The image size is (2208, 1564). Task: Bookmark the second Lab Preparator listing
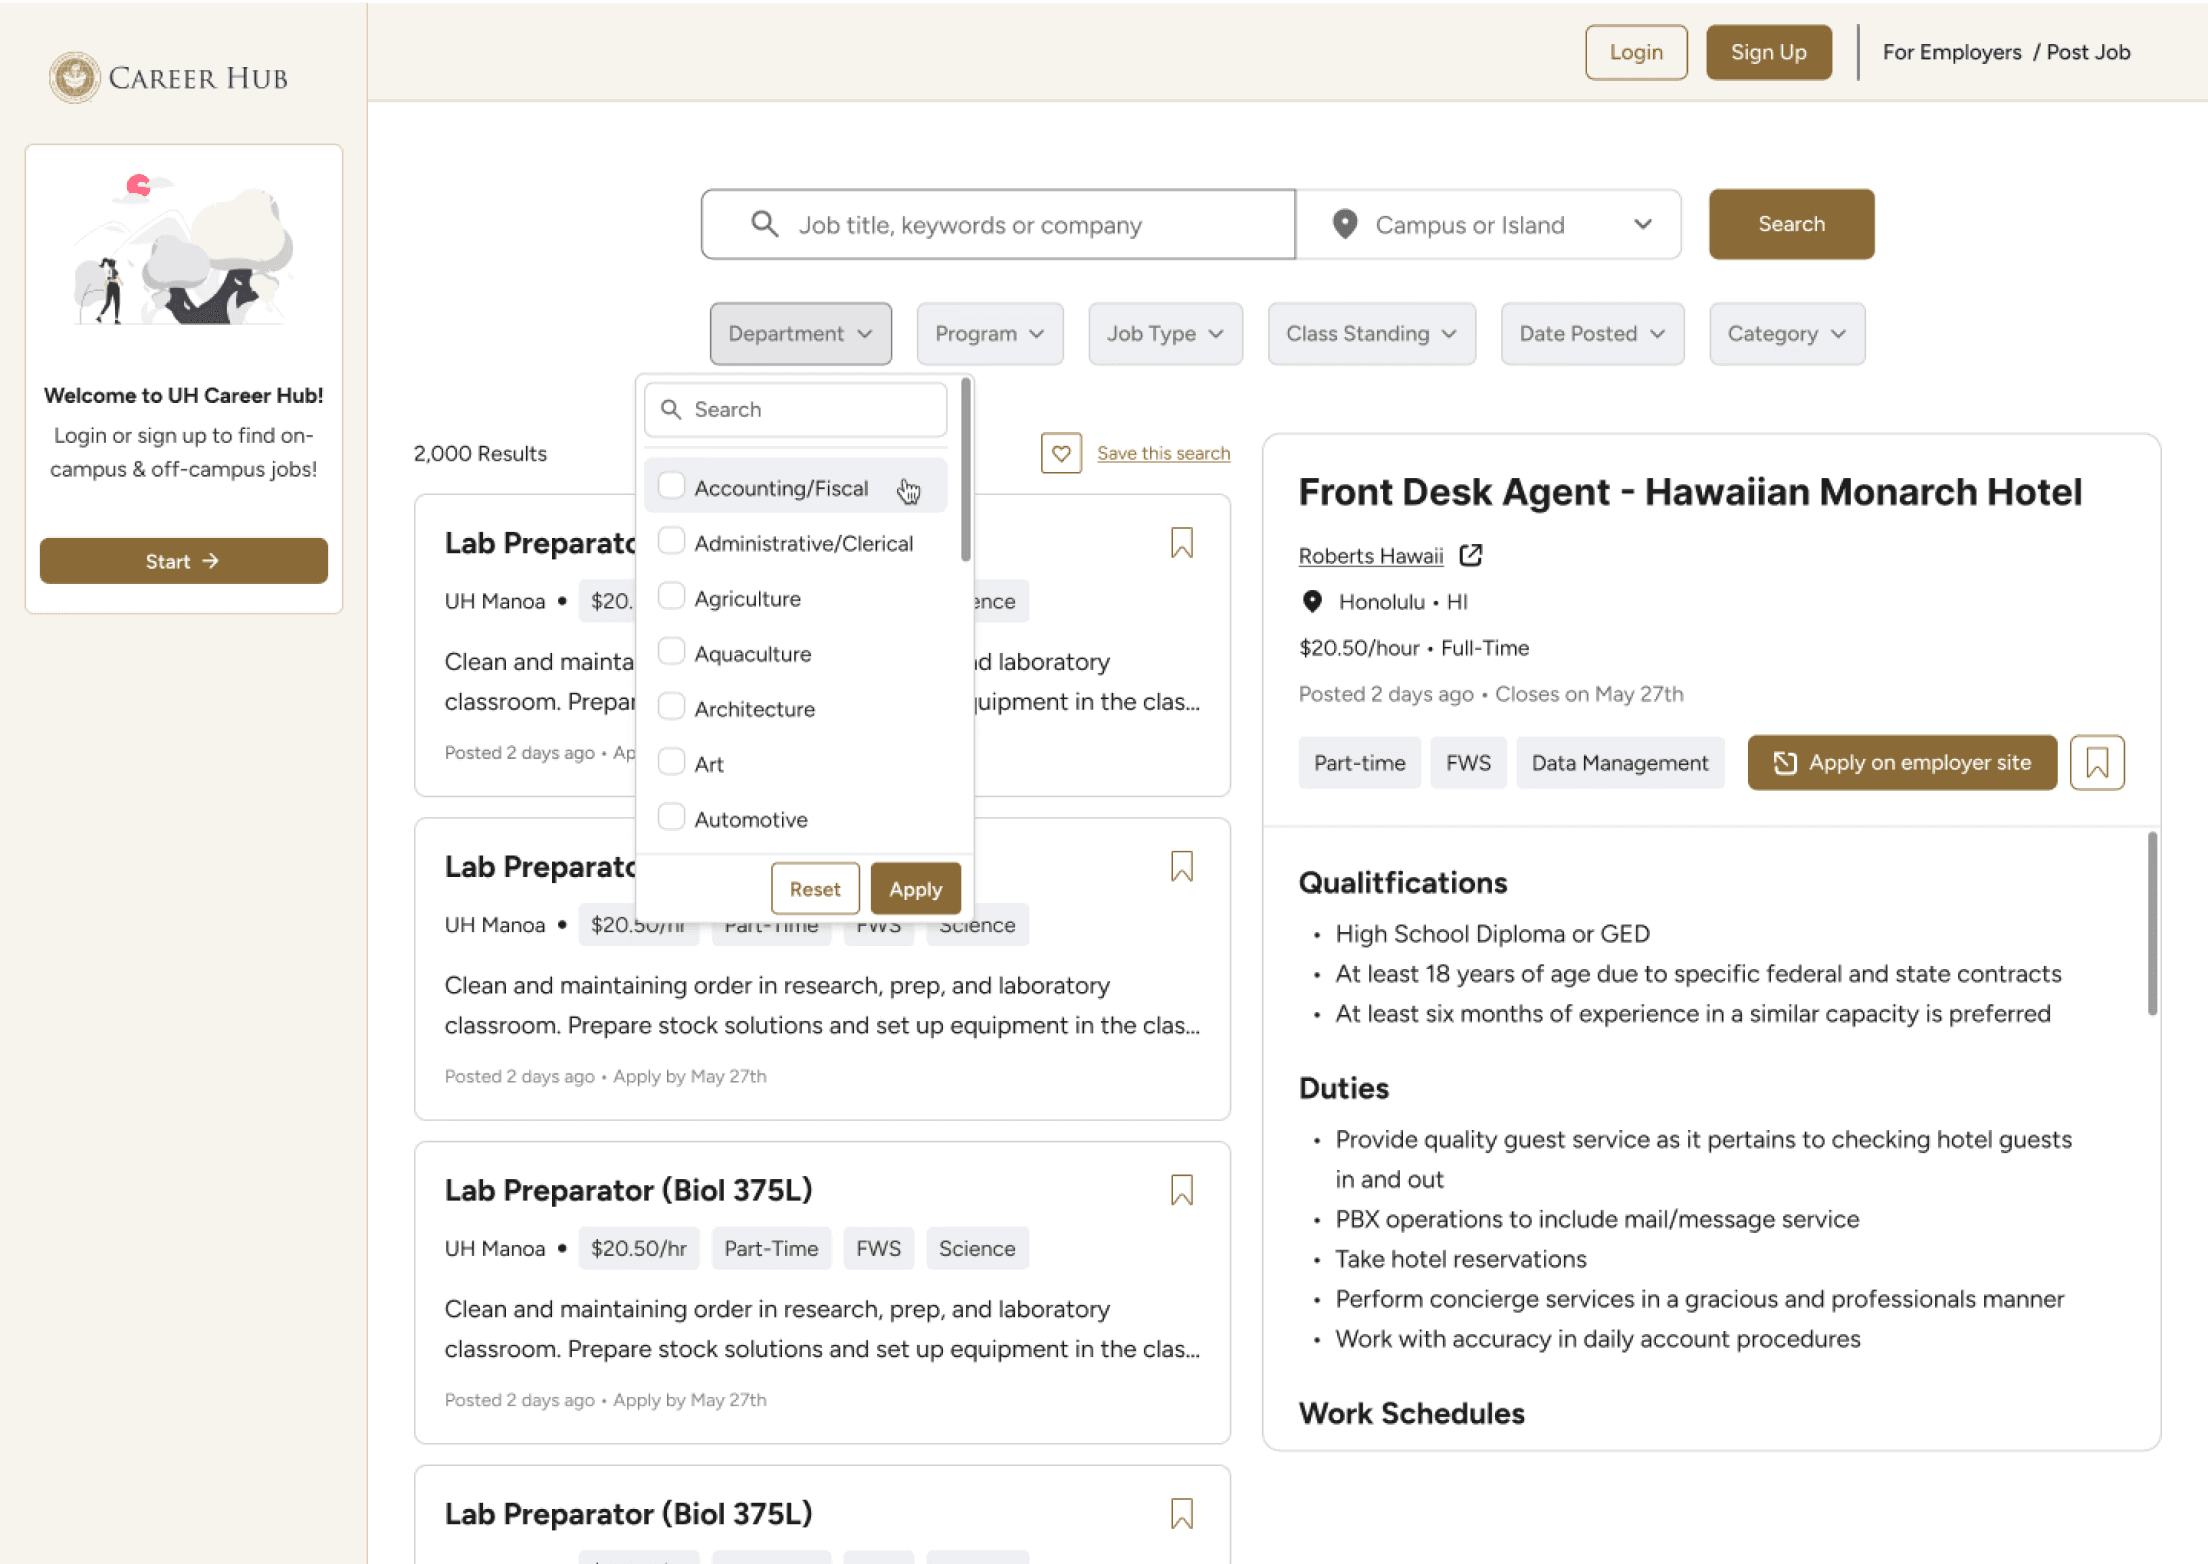point(1181,866)
